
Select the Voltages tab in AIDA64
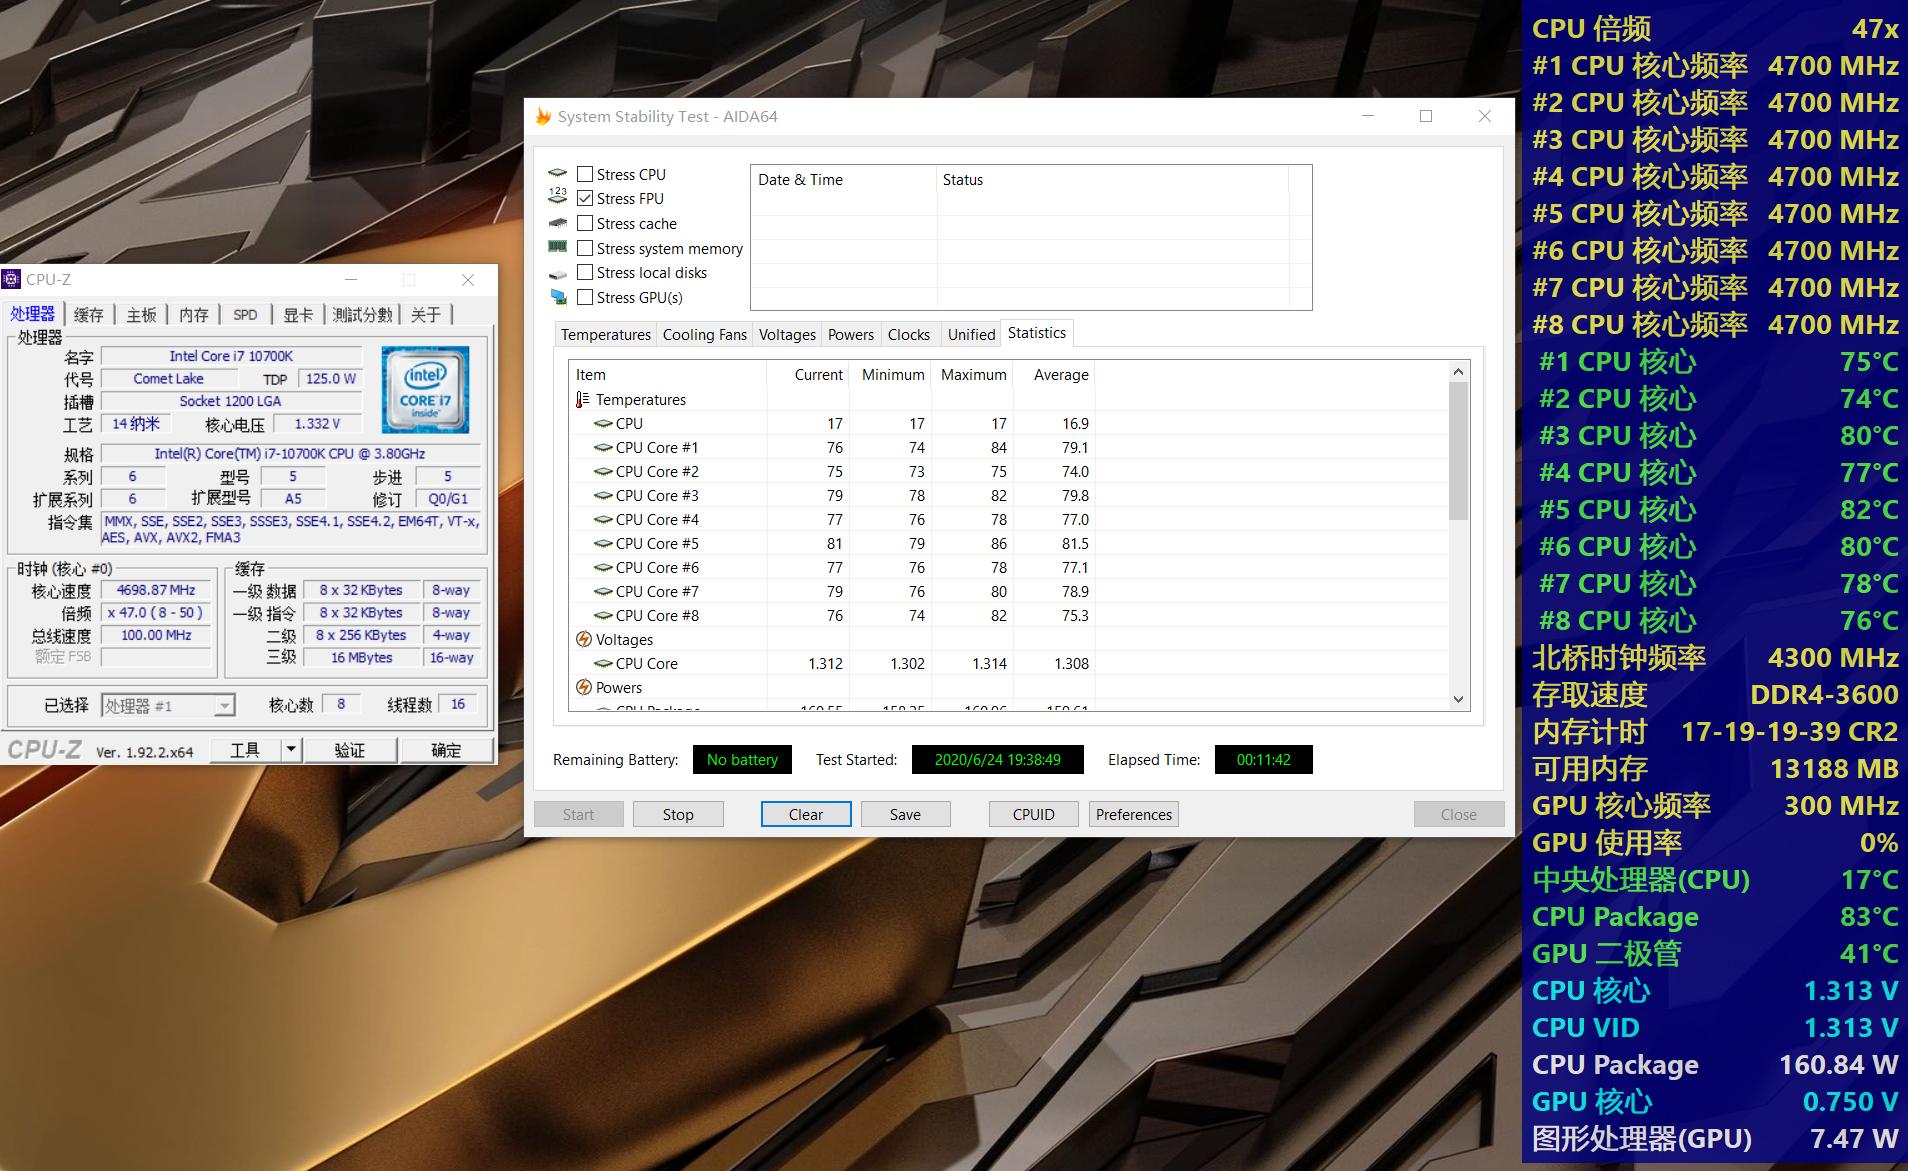[787, 335]
